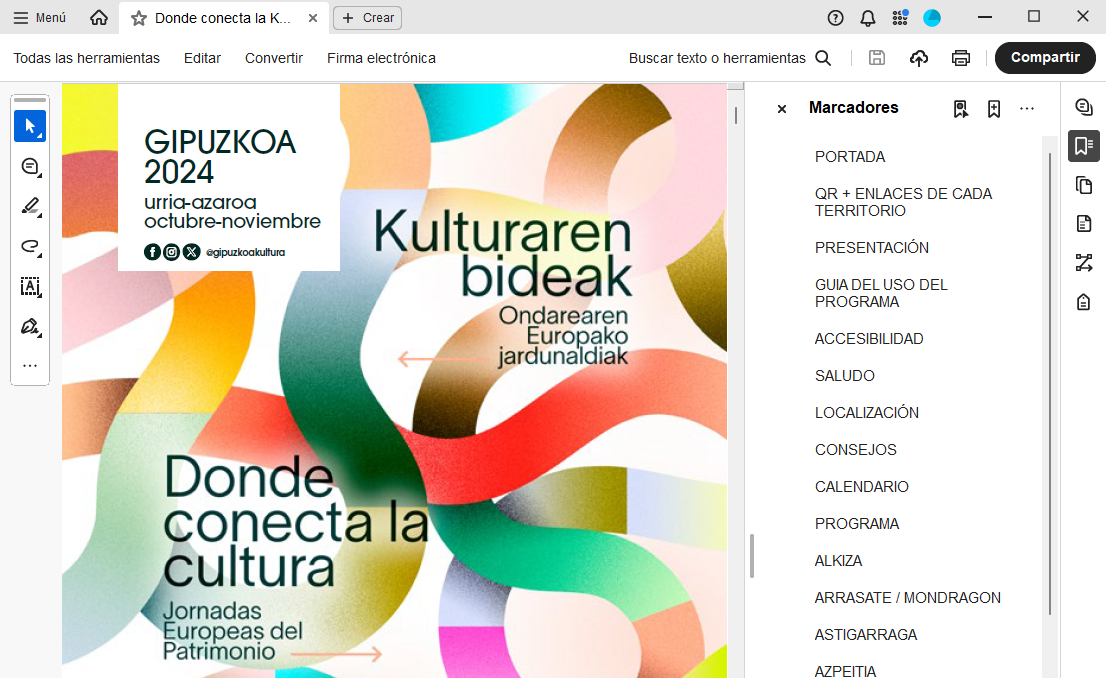Open LOCALIZACIÓN bookmark
The image size is (1106, 678).
point(867,413)
